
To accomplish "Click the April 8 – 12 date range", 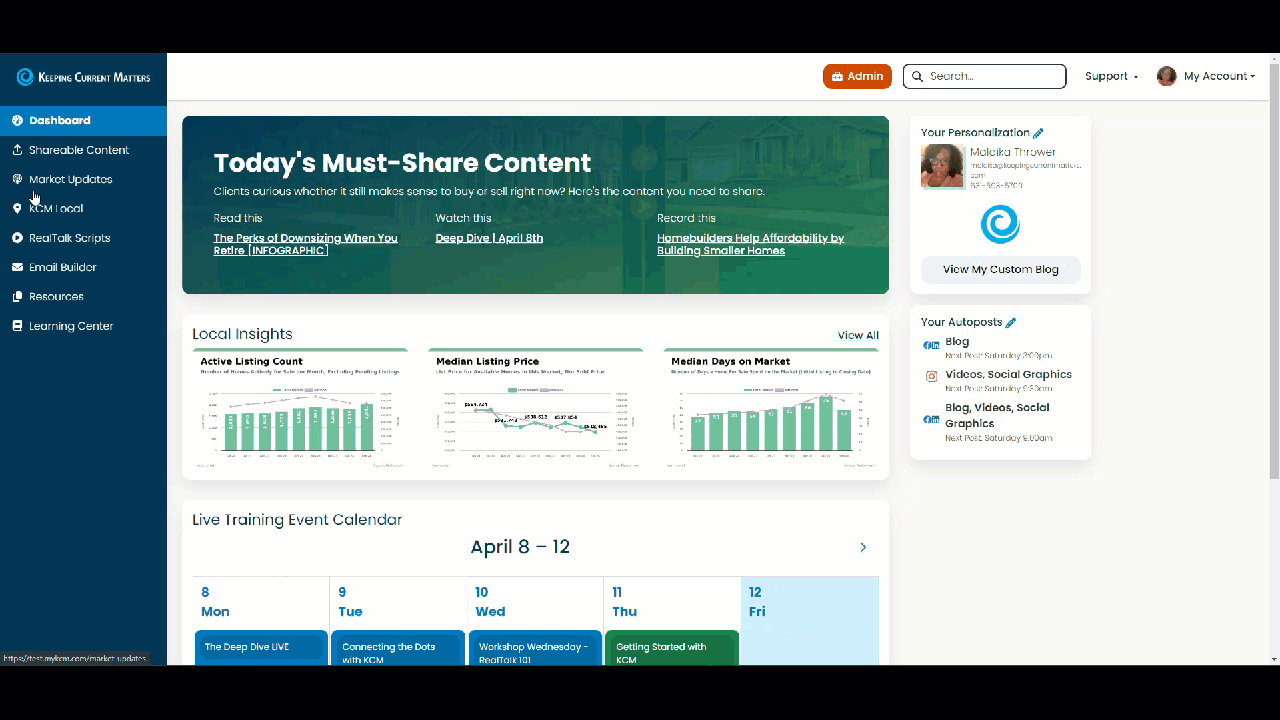I will (520, 548).
